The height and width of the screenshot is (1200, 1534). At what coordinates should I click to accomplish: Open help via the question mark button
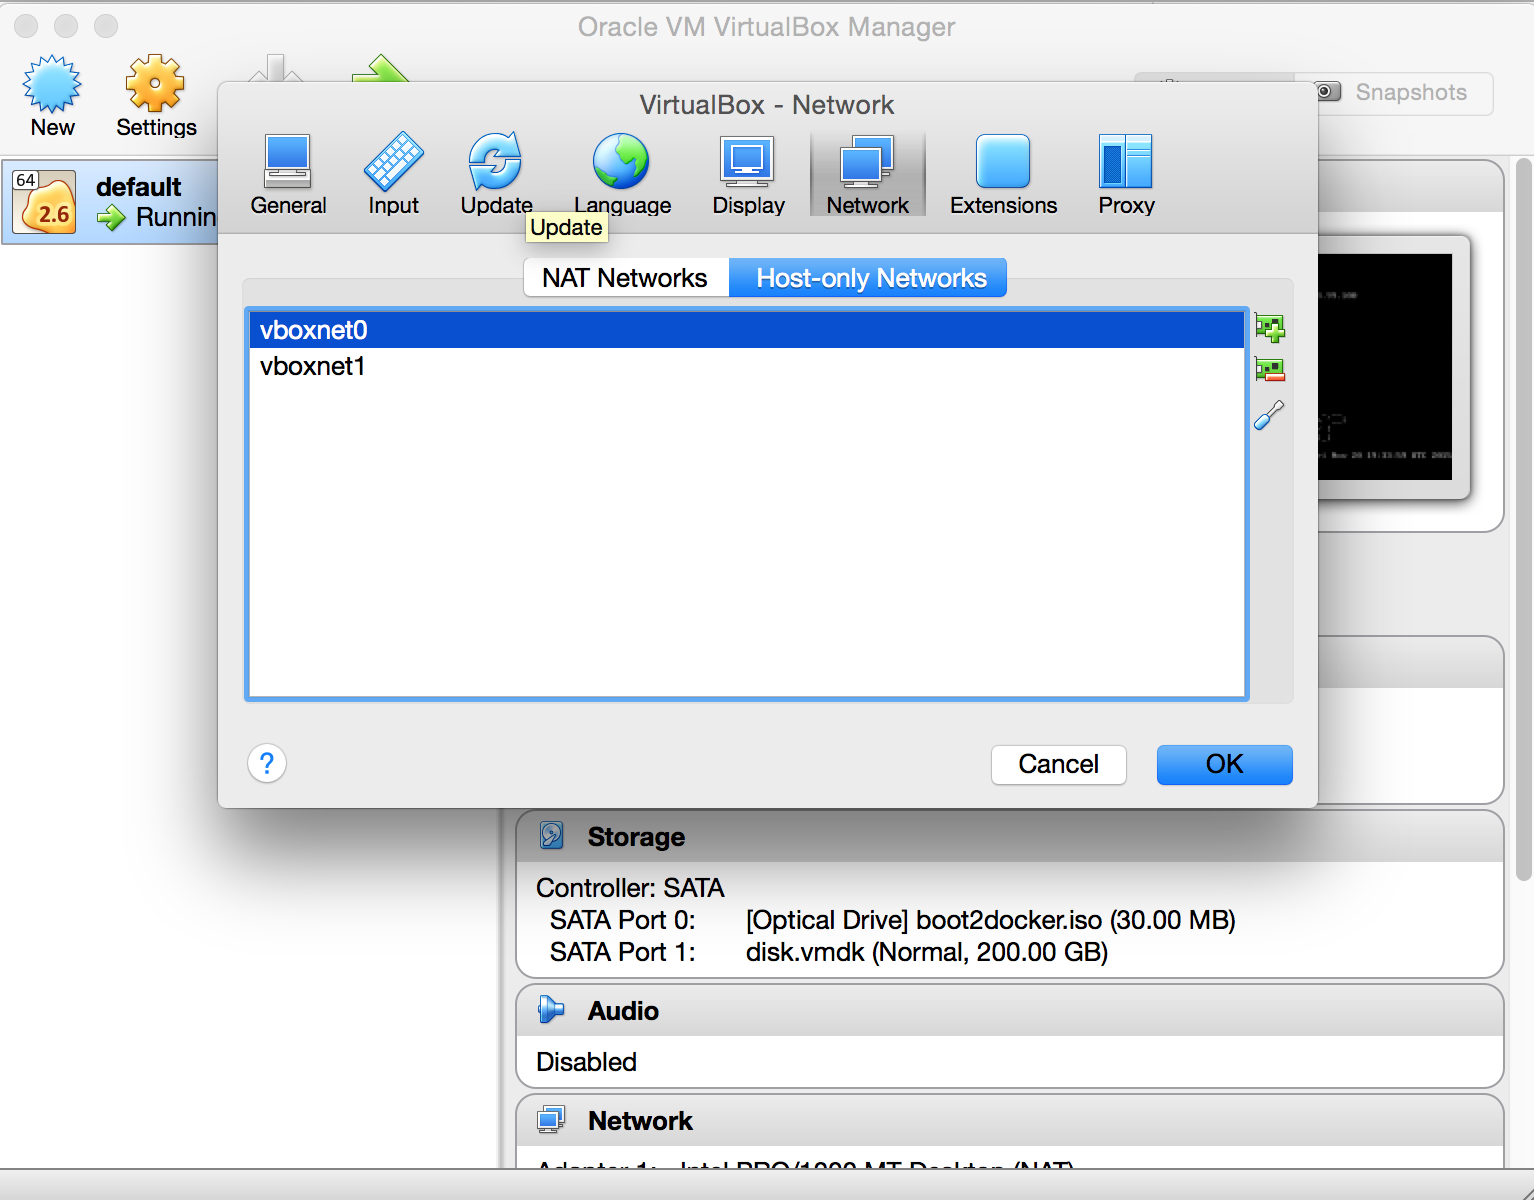pyautogui.click(x=266, y=763)
